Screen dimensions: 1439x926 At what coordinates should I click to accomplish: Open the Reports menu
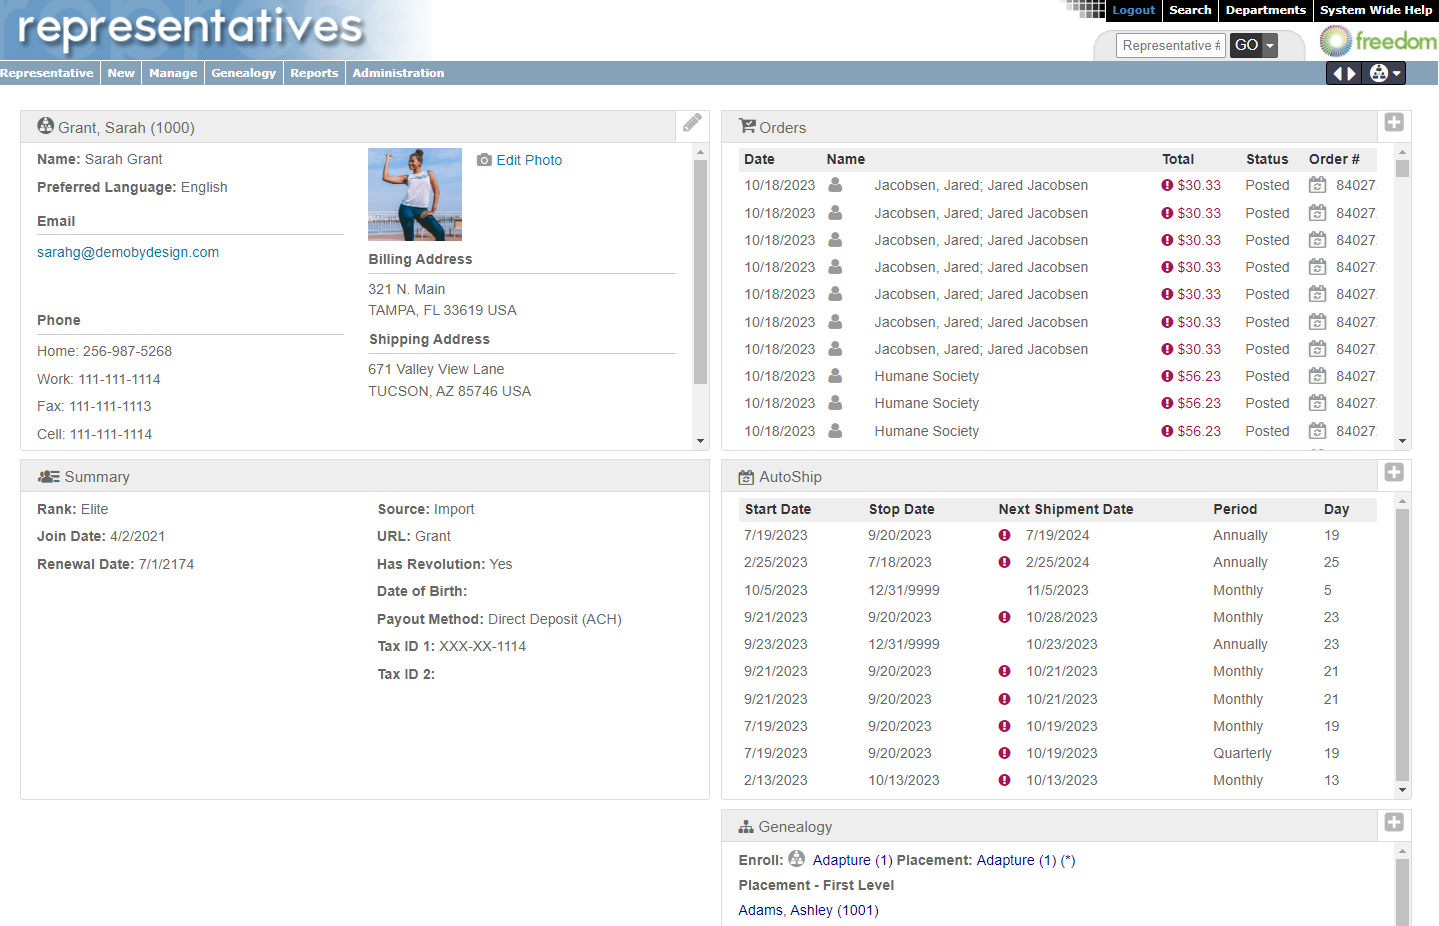click(314, 73)
